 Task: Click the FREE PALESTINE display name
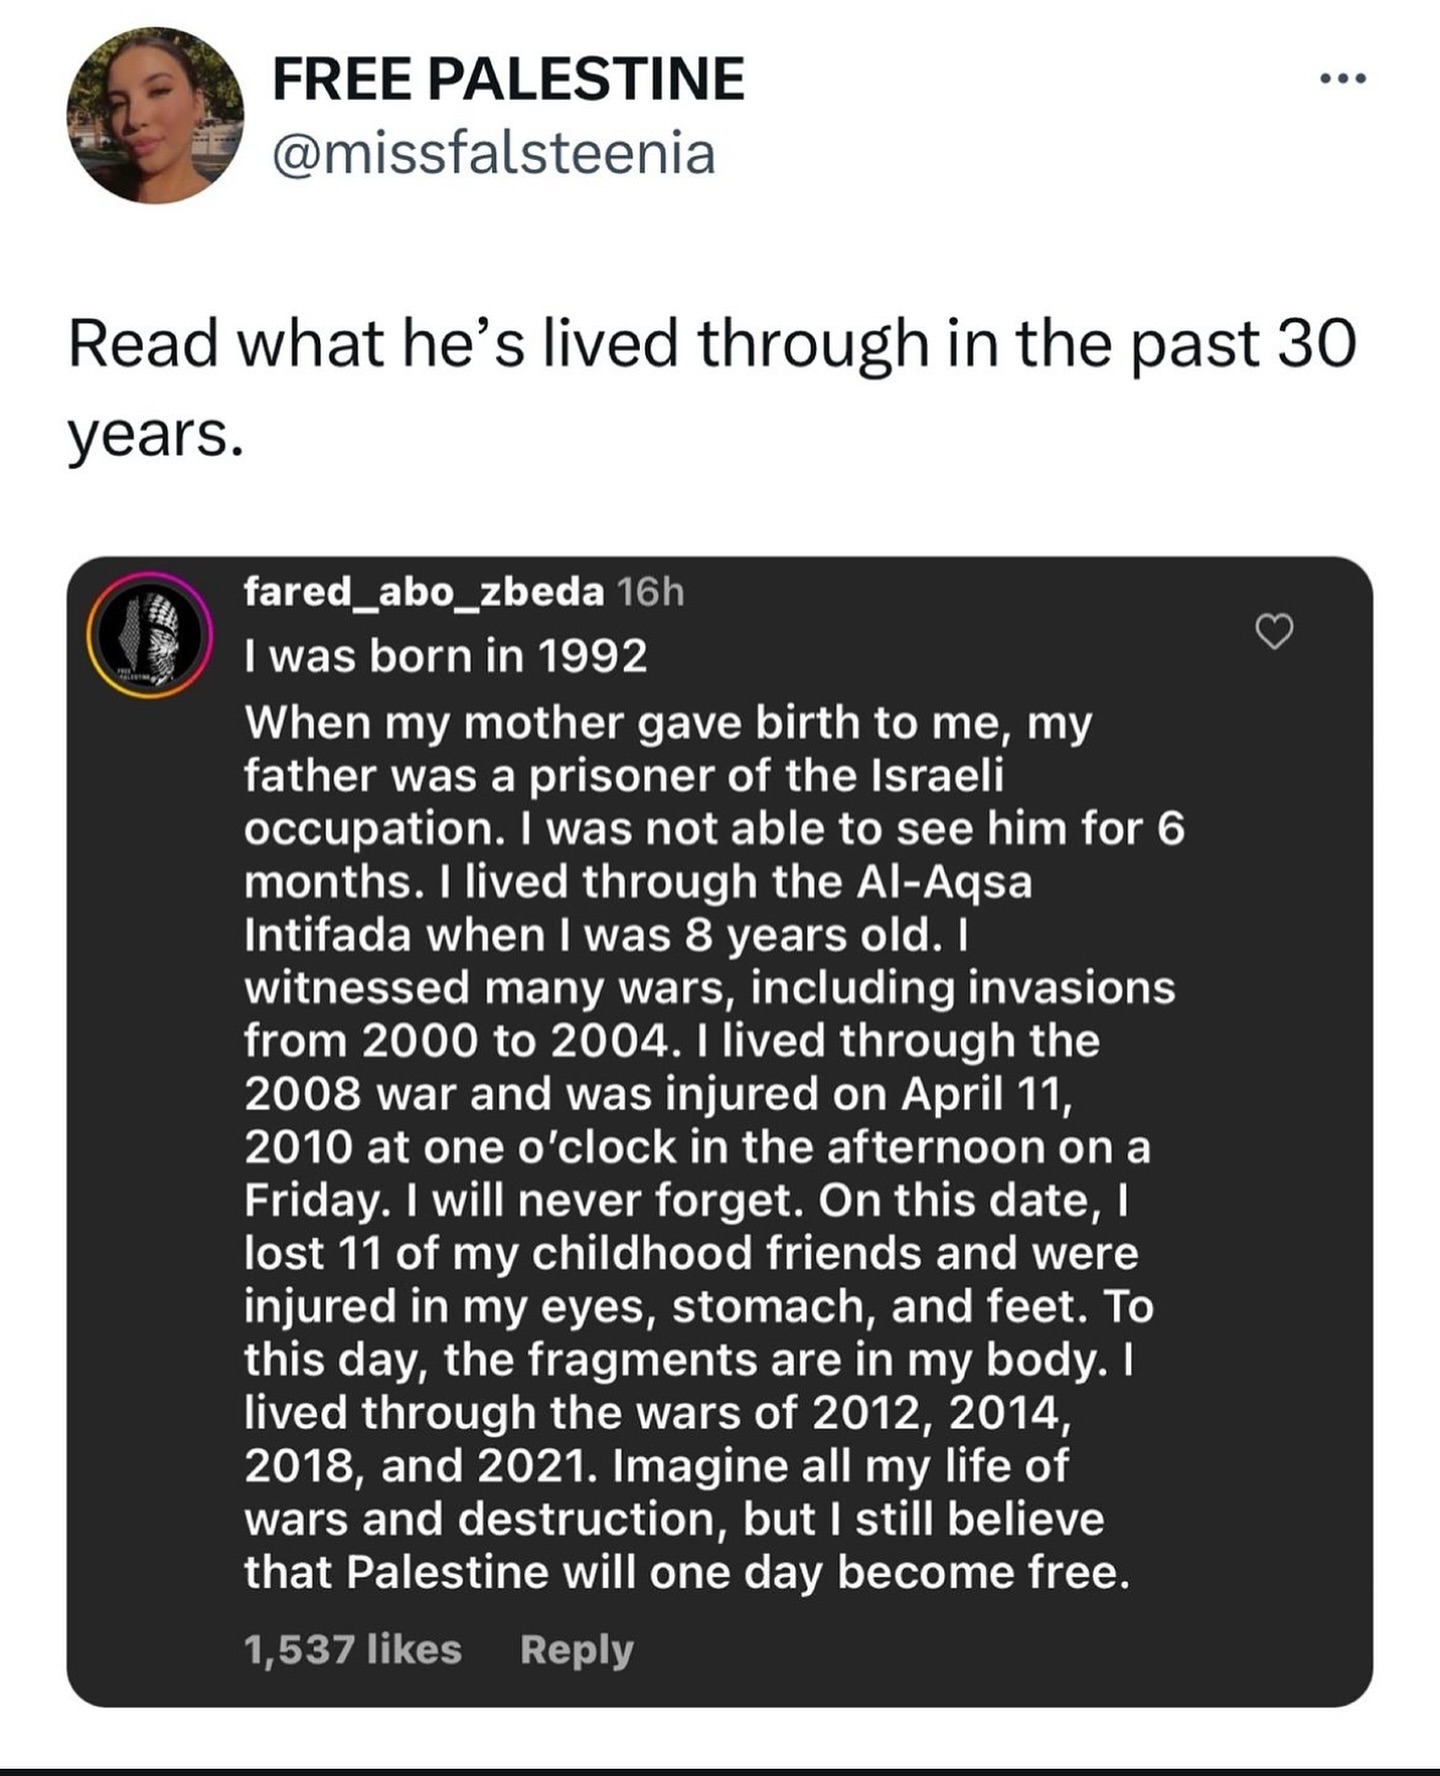point(508,79)
